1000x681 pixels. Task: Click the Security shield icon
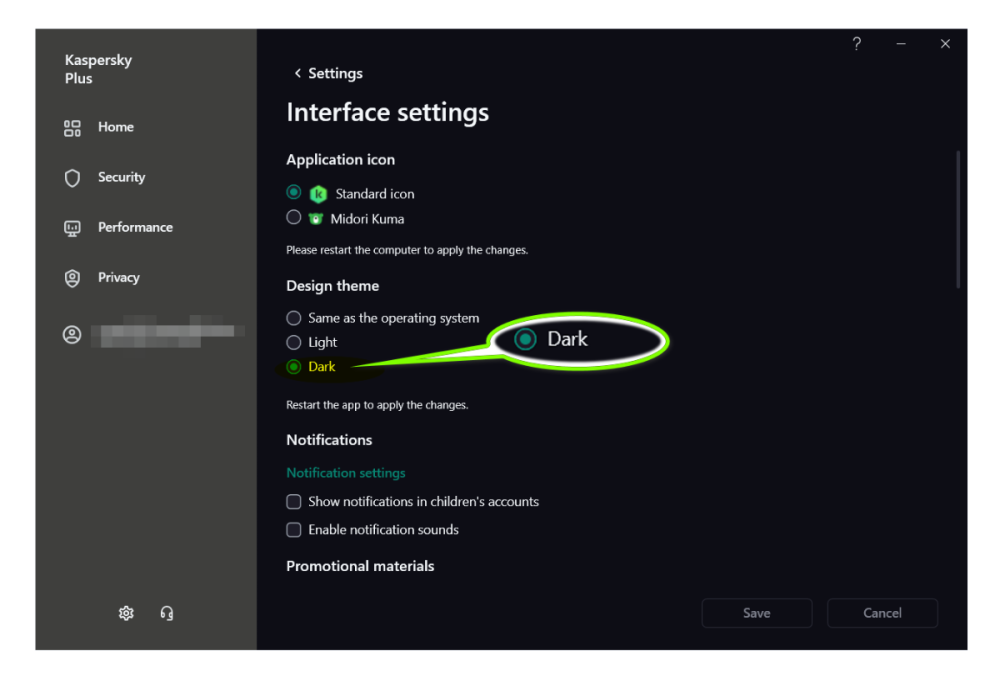pyautogui.click(x=72, y=178)
